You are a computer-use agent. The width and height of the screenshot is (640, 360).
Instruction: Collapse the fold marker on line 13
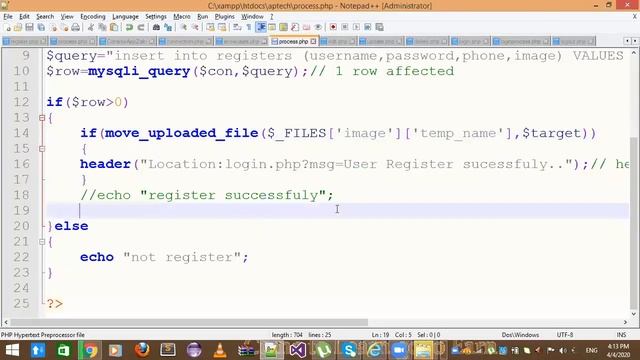click(42, 118)
